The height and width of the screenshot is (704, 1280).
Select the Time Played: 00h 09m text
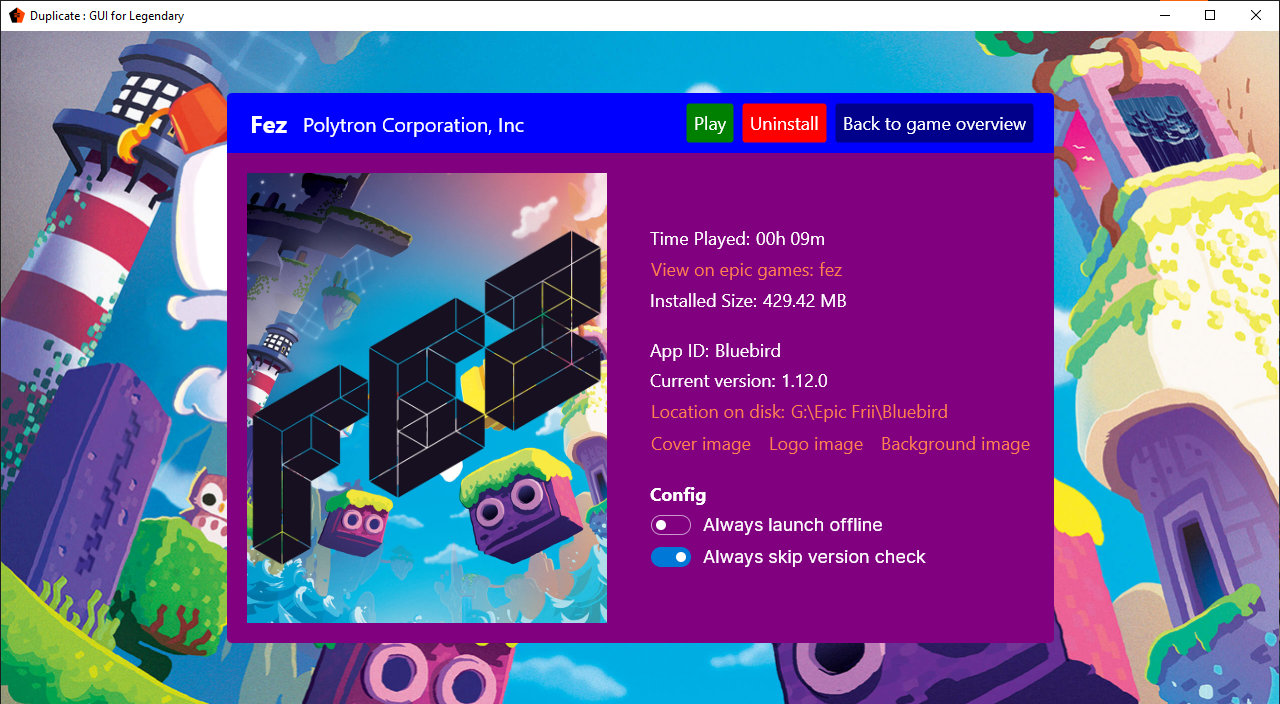pyautogui.click(x=737, y=239)
